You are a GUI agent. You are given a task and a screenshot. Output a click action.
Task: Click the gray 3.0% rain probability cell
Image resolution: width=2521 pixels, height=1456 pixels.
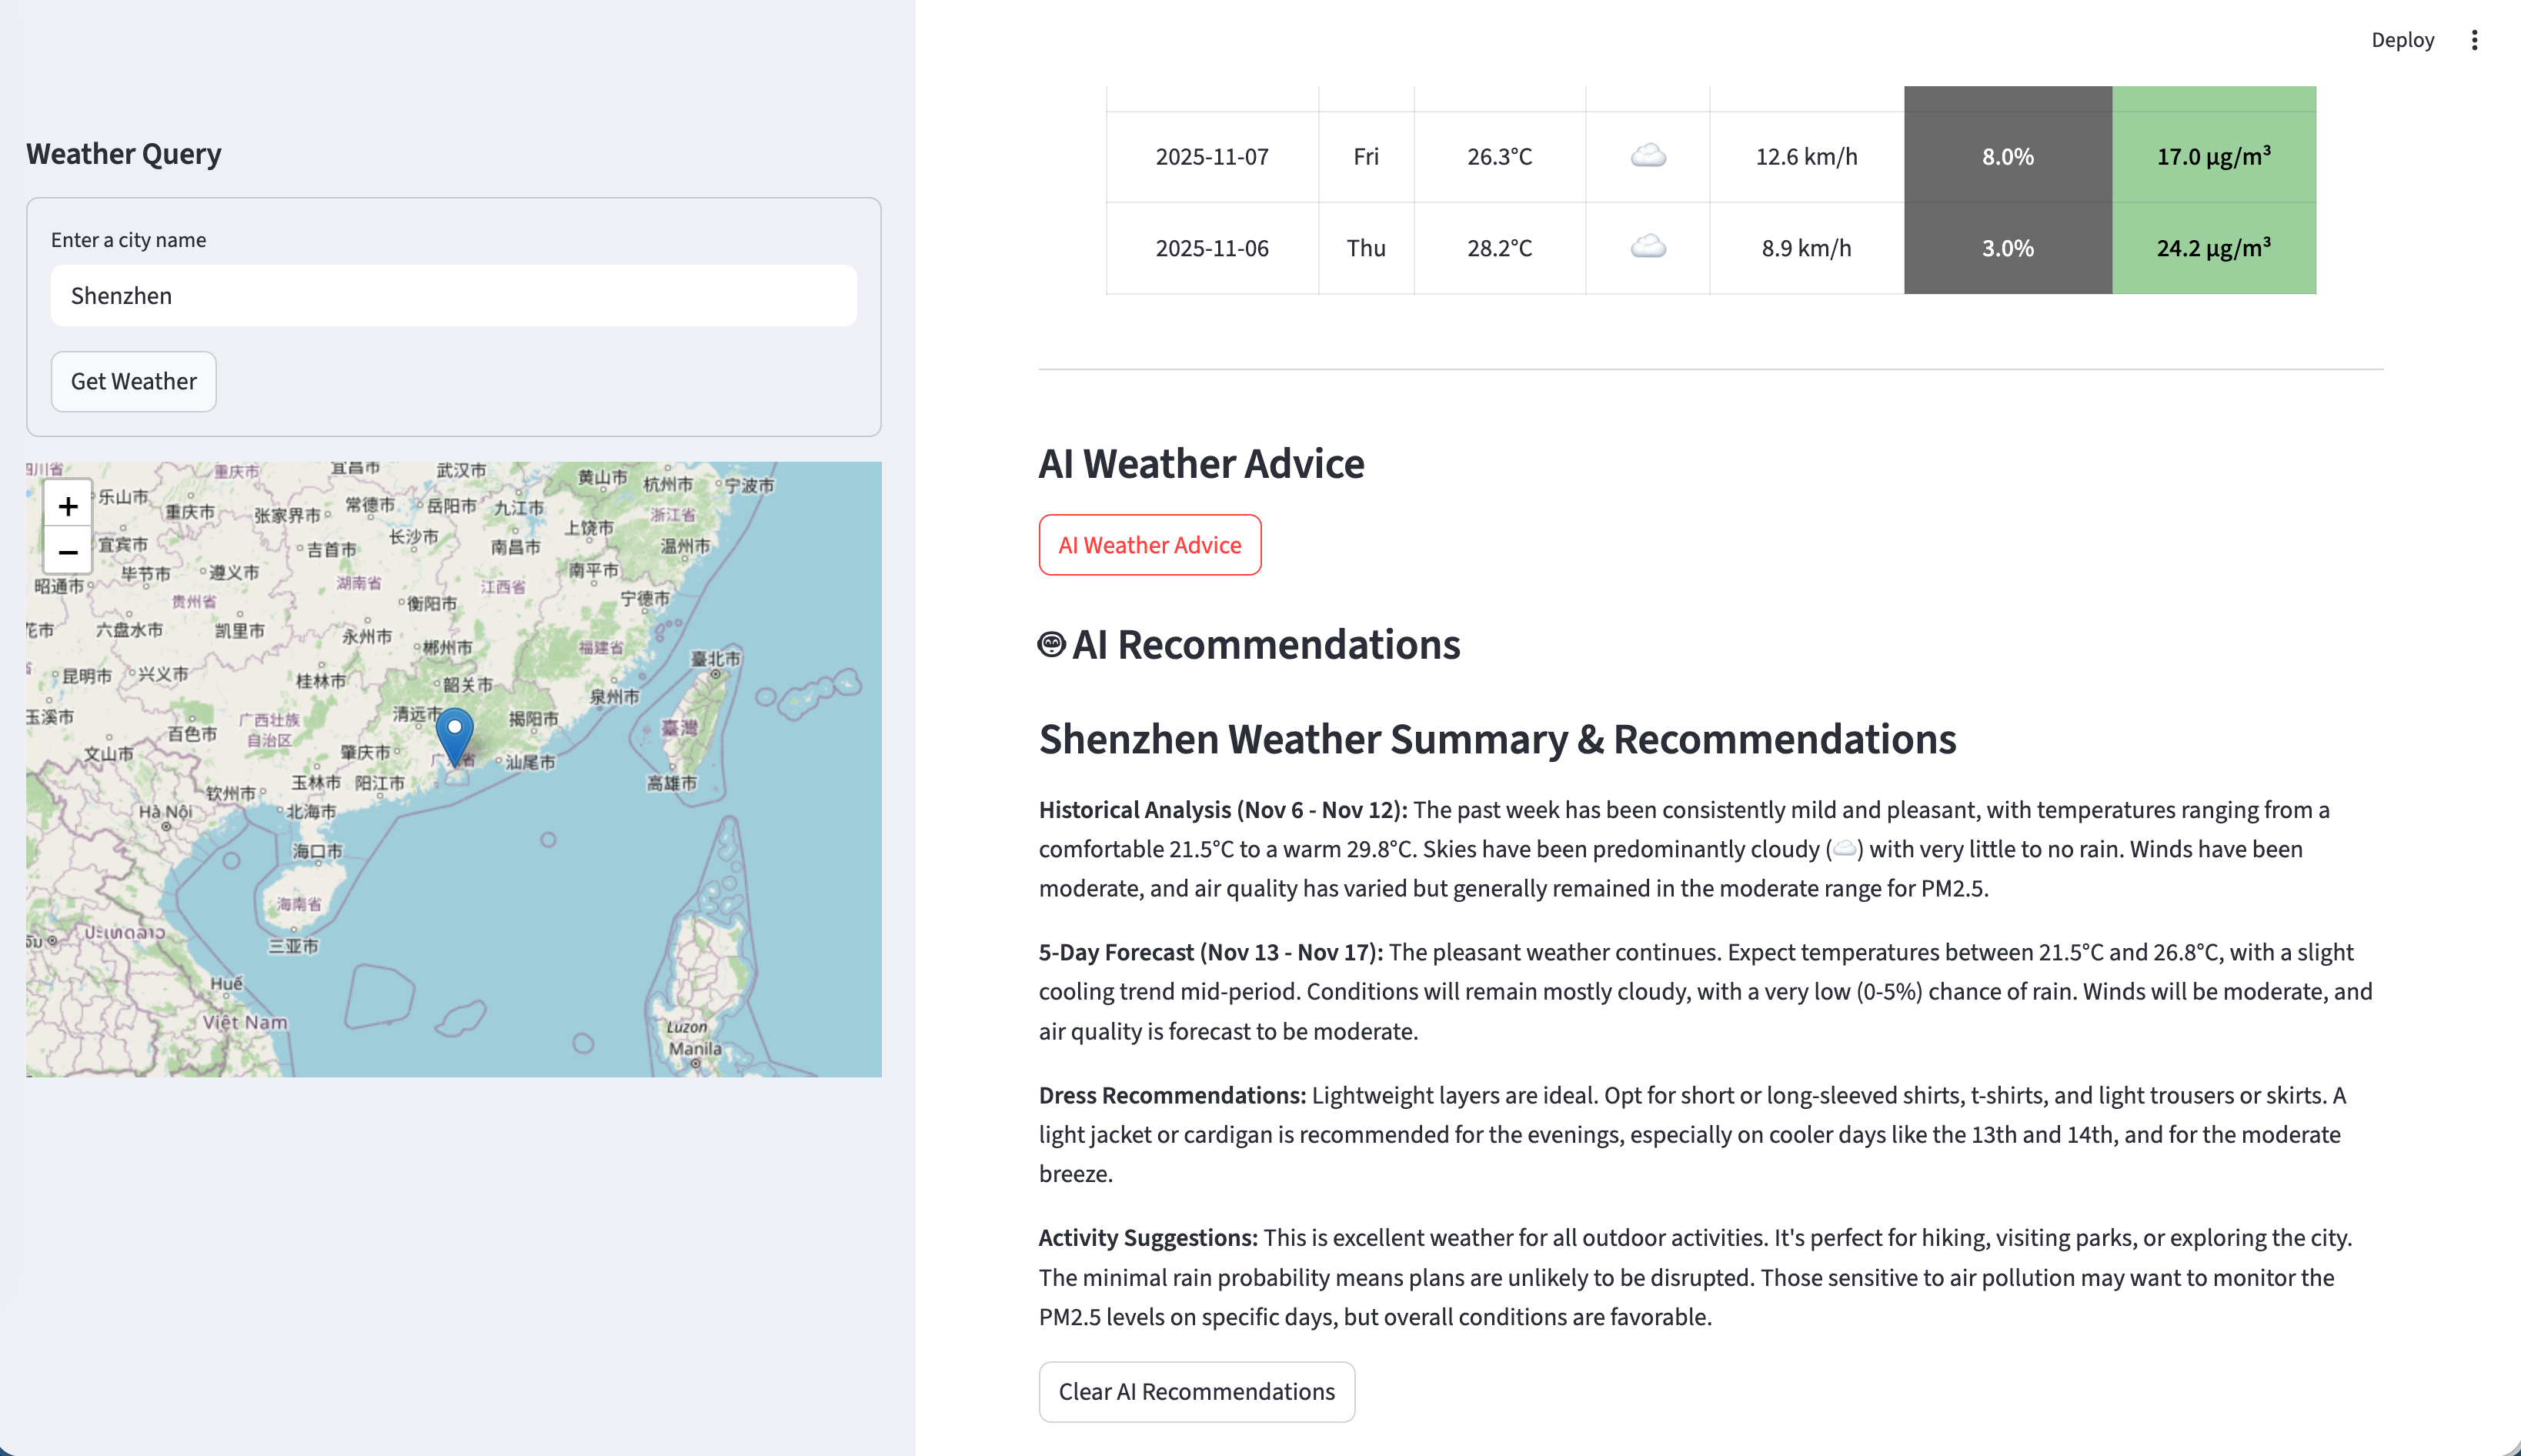(x=2007, y=248)
